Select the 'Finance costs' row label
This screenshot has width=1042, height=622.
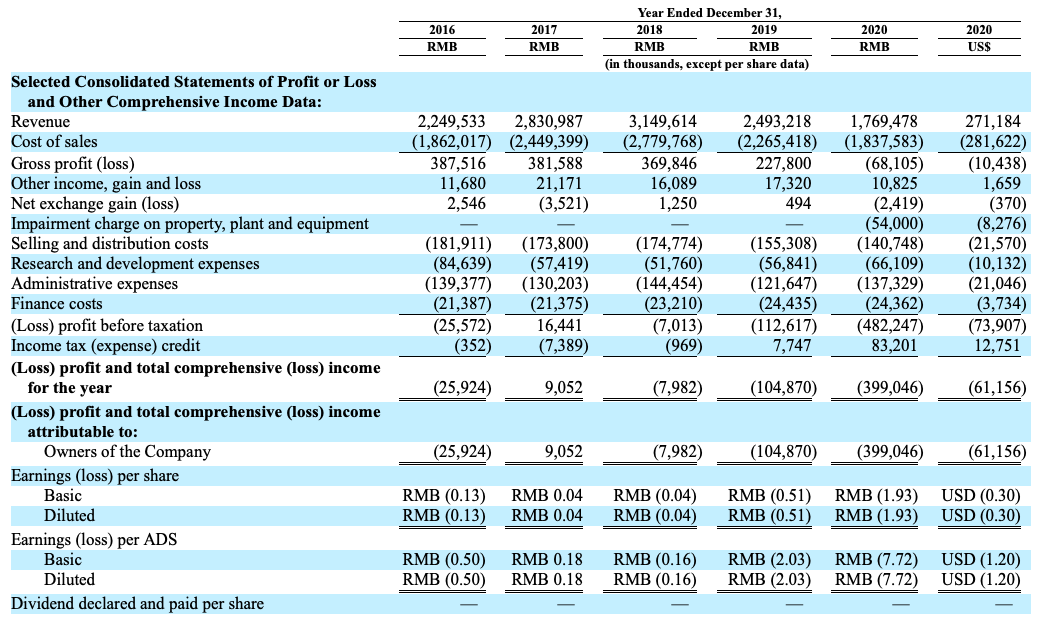57,304
